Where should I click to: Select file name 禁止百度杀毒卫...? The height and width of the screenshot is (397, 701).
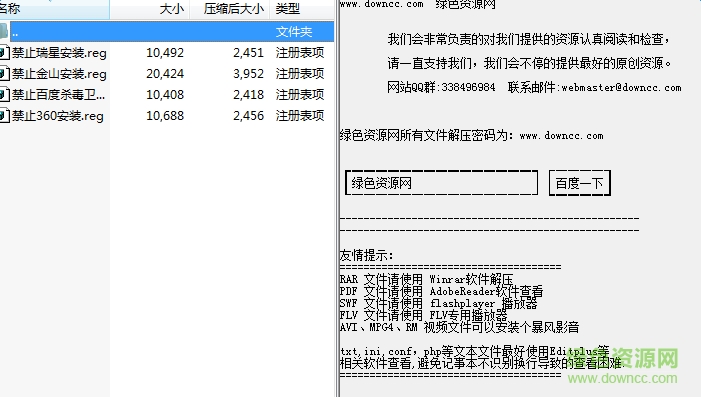58,95
